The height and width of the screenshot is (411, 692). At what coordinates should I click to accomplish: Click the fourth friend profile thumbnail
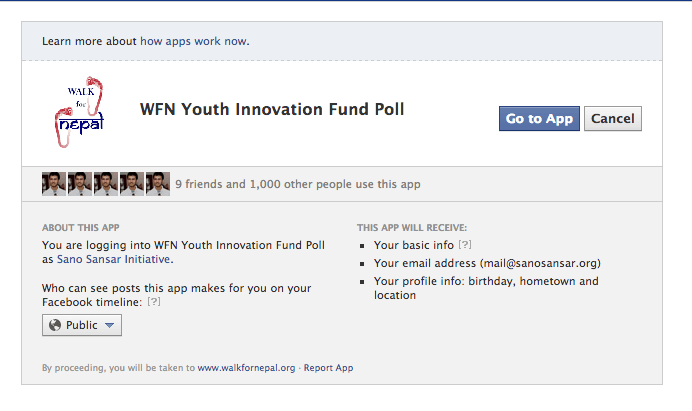[x=132, y=184]
